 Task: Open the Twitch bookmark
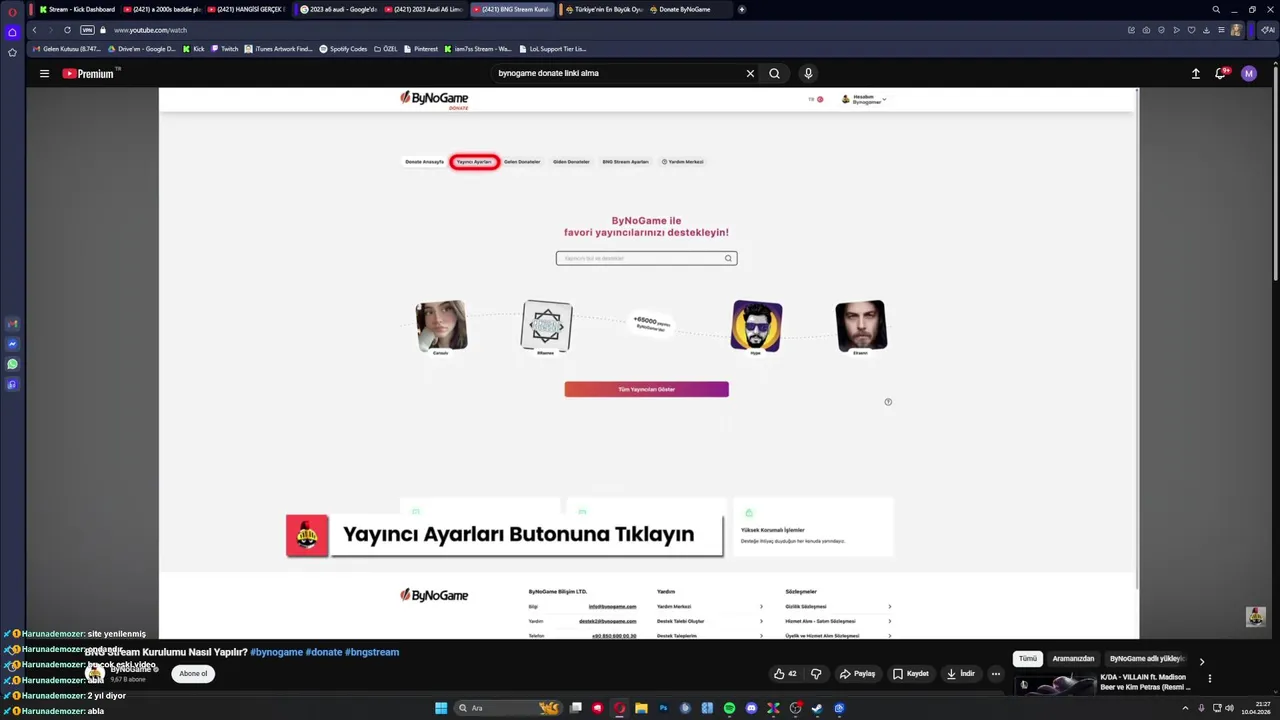pos(225,49)
